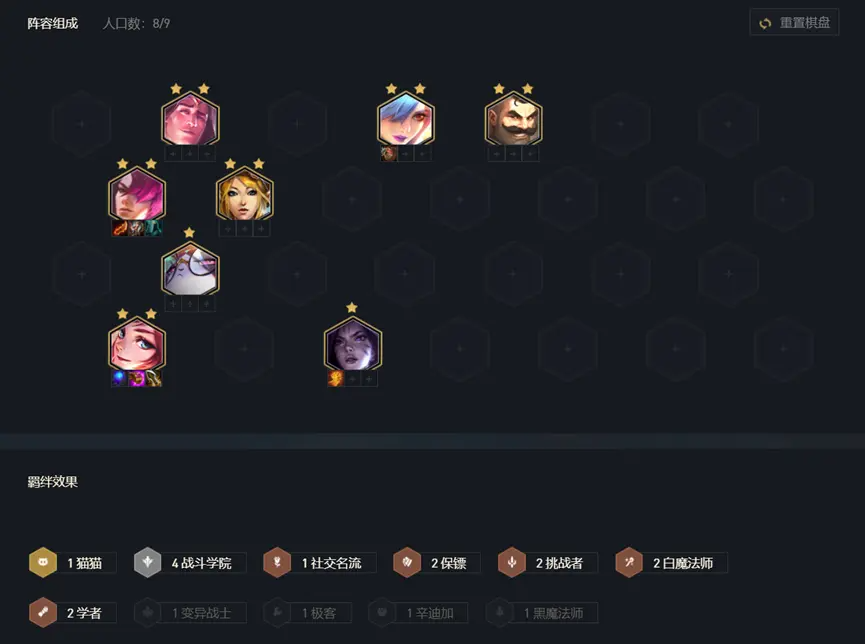This screenshot has width=865, height=644.
Task: Click the inactive 极客 trait label
Action: (319, 613)
